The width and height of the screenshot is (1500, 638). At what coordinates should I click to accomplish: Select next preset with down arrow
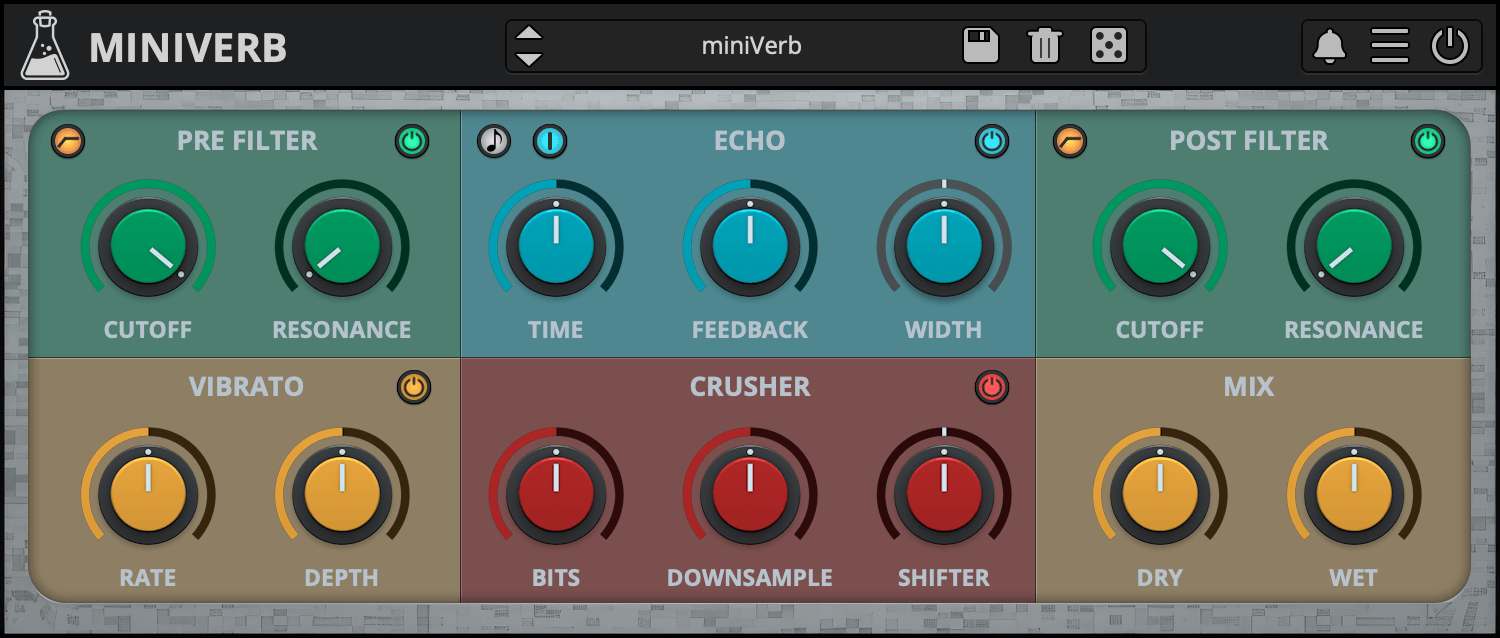tap(529, 58)
